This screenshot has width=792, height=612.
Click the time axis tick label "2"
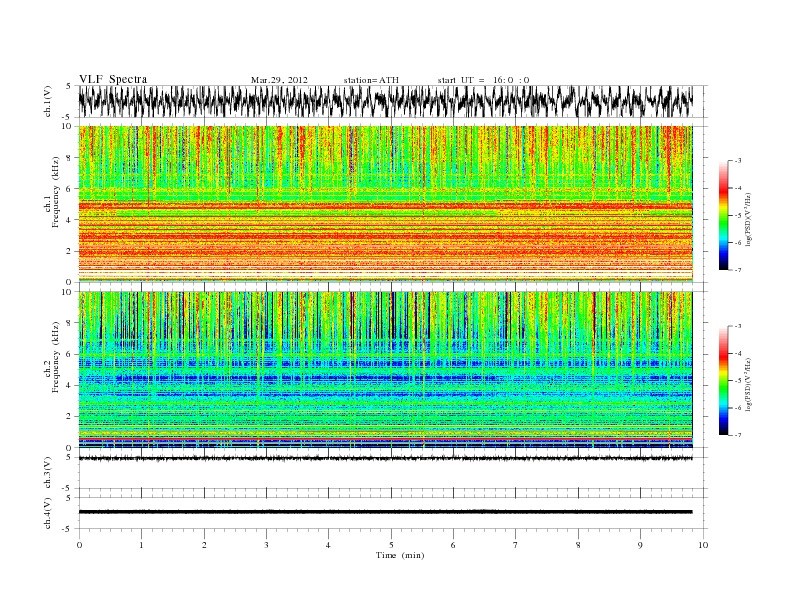tap(204, 545)
